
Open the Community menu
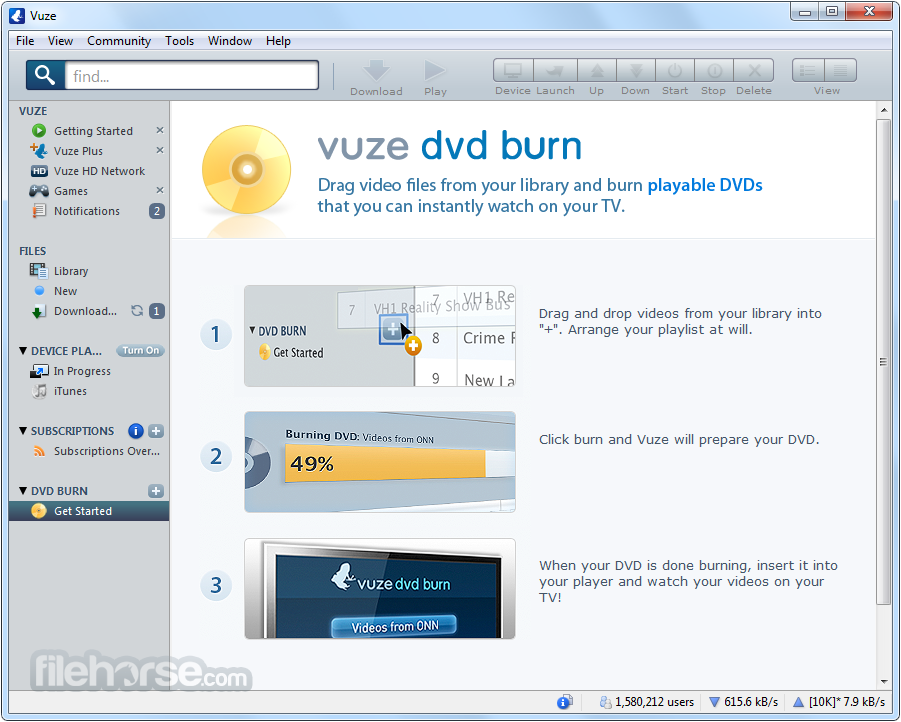(119, 41)
